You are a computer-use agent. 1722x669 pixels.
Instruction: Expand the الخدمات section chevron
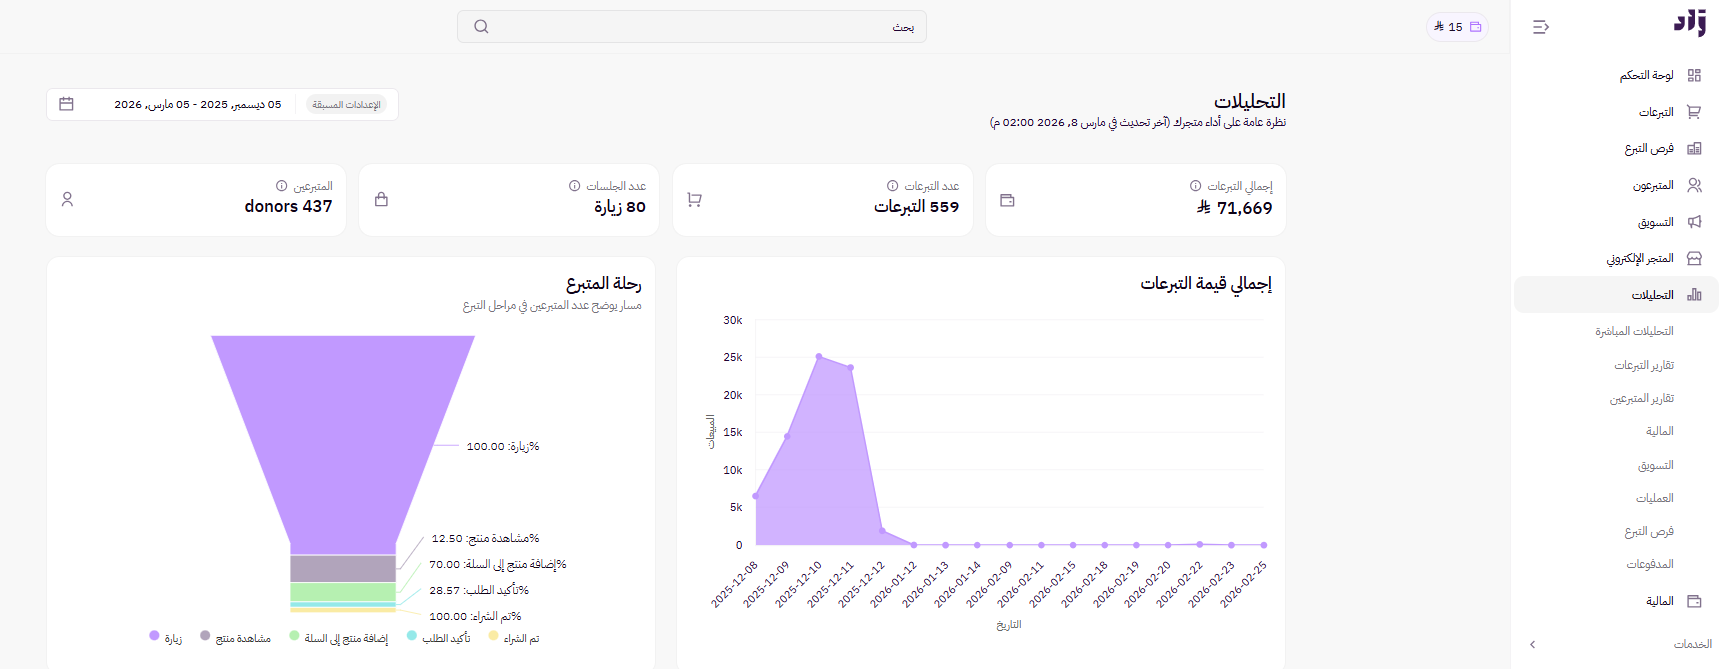tap(1532, 644)
